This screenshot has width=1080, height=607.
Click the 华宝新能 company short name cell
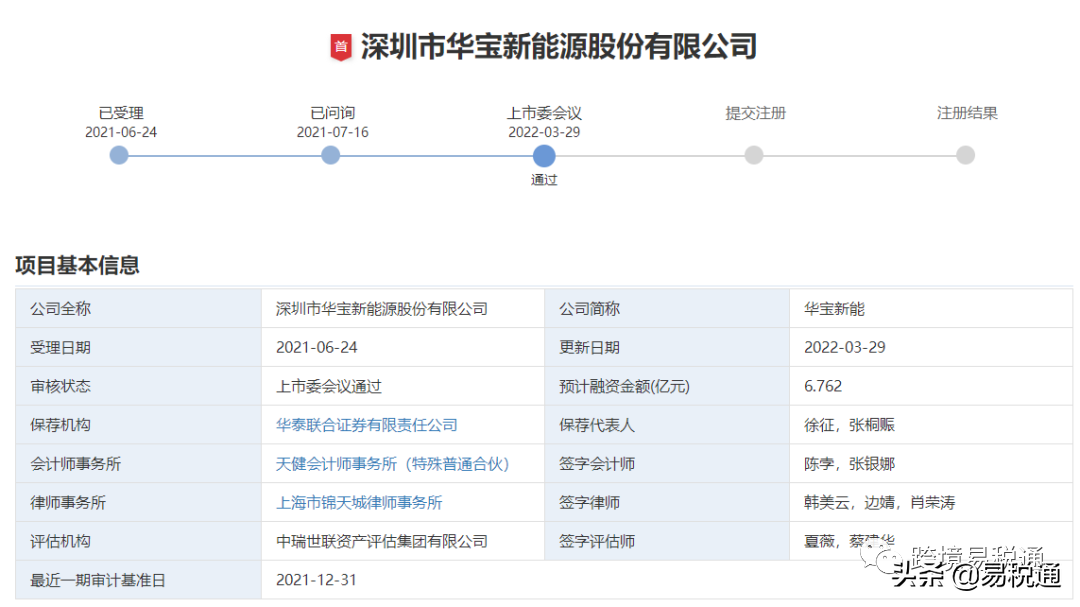pyautogui.click(x=931, y=309)
